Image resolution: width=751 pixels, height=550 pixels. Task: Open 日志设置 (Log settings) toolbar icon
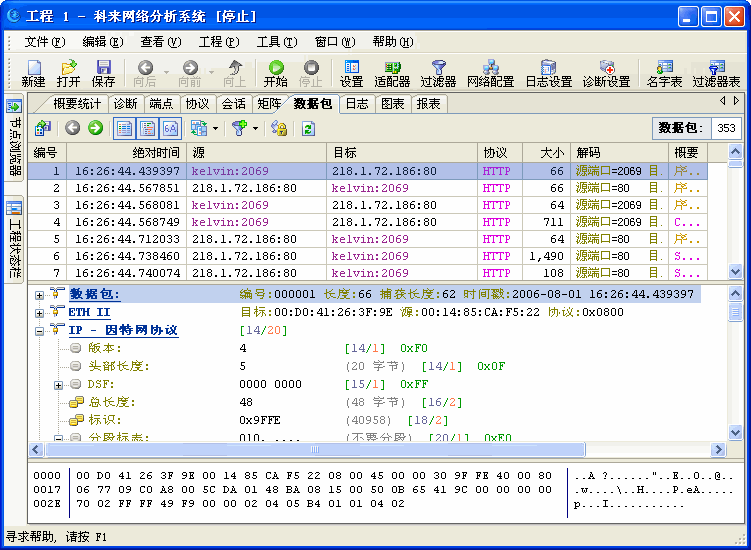(x=549, y=73)
